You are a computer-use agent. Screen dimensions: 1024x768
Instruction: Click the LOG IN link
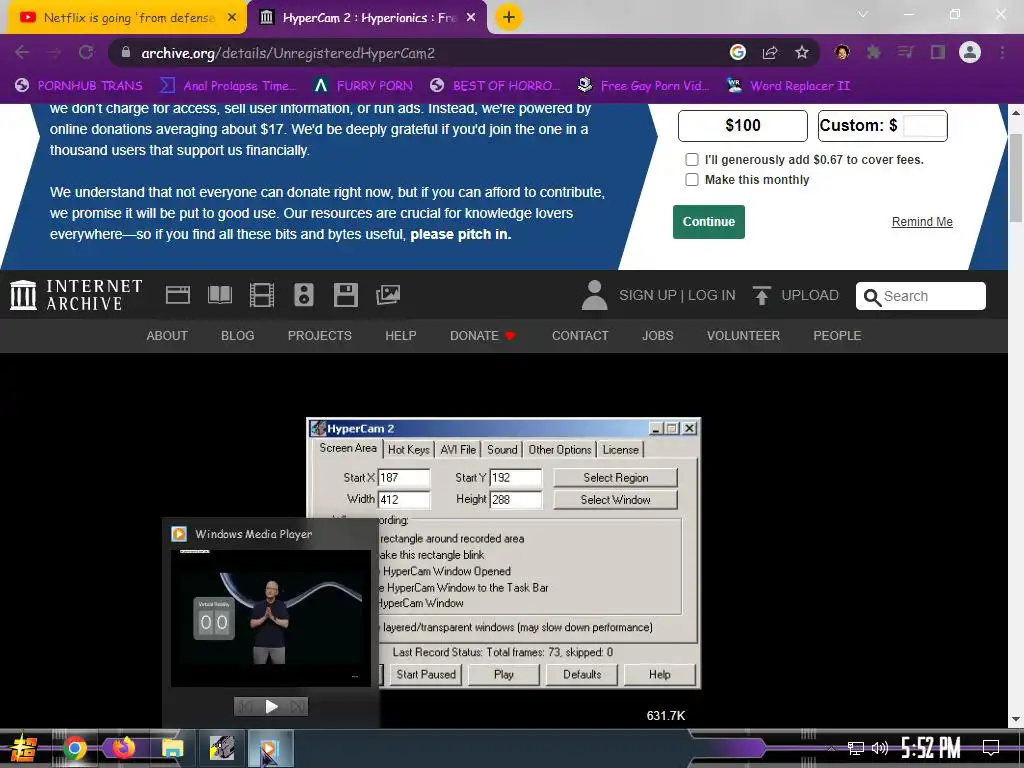711,295
